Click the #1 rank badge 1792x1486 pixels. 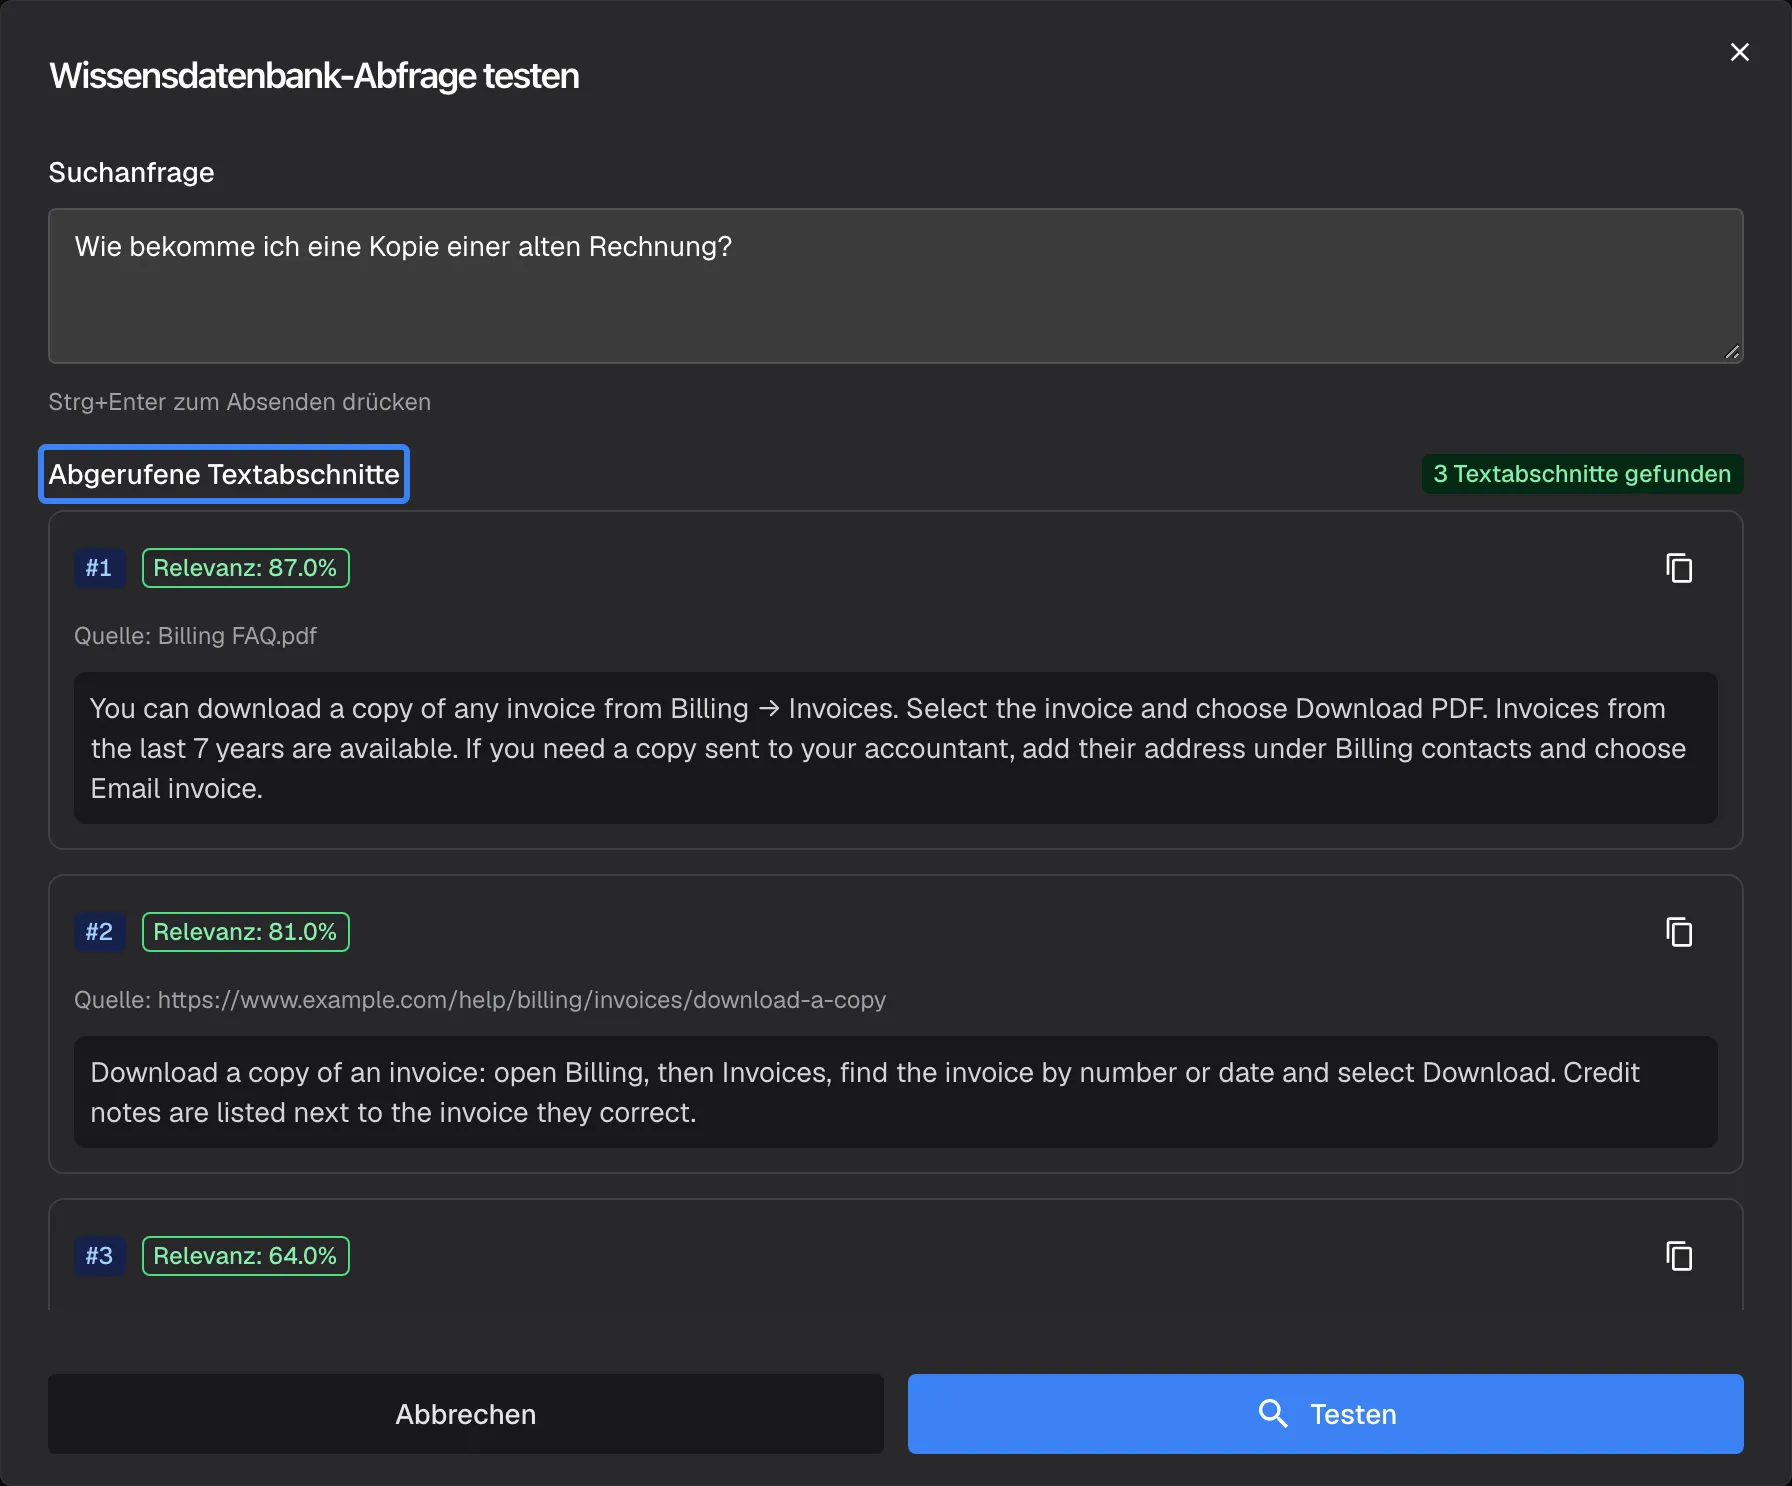click(x=99, y=568)
